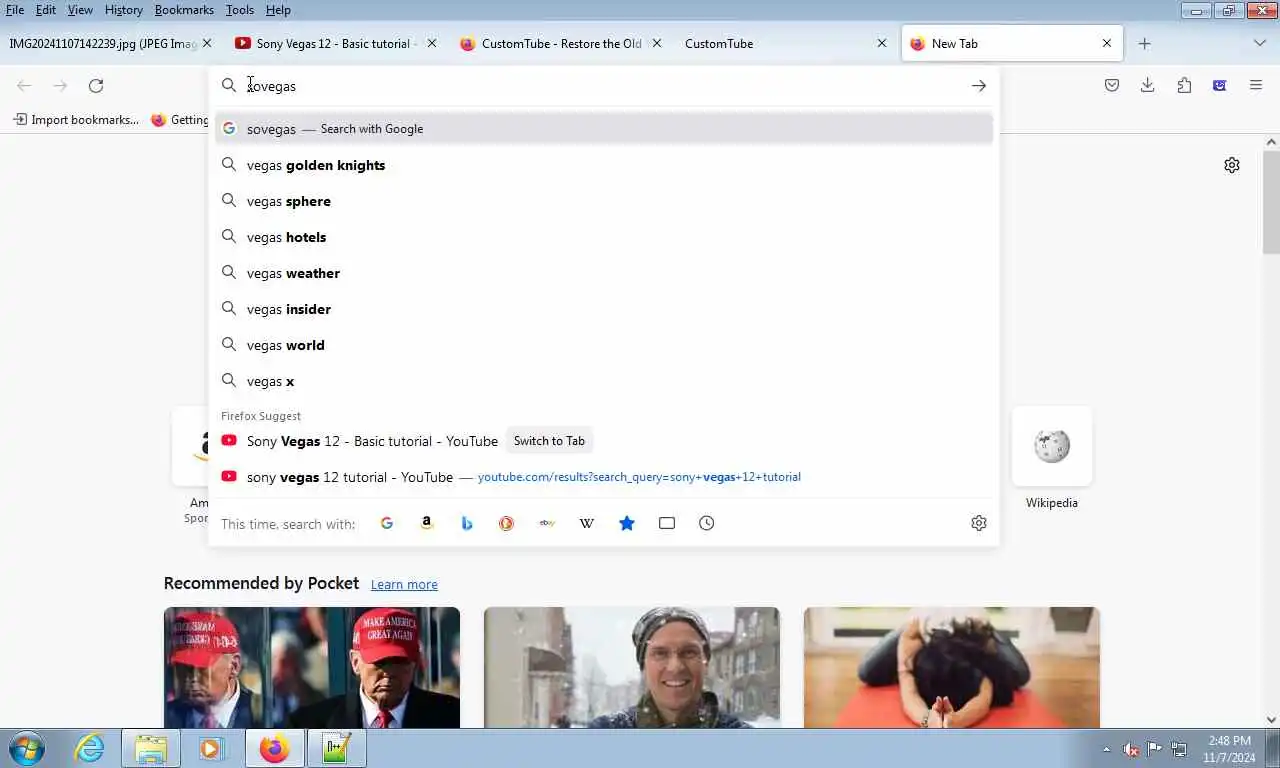Select vegas weather suggestion

(604, 273)
